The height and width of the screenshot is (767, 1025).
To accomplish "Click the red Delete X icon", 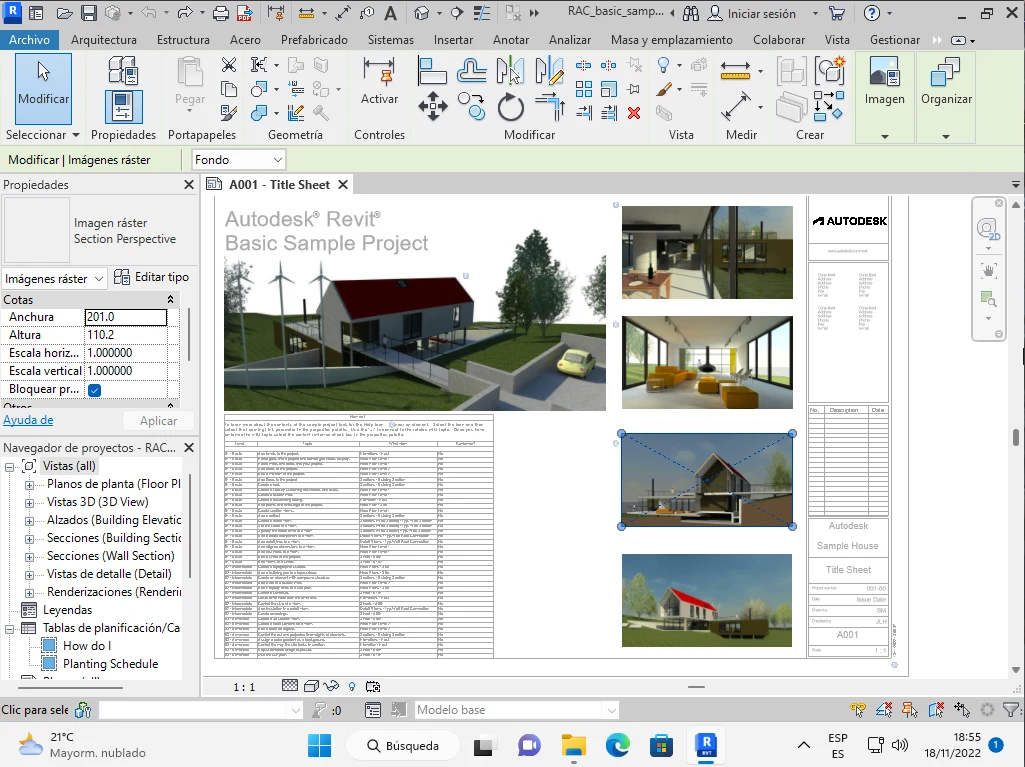I will (633, 113).
